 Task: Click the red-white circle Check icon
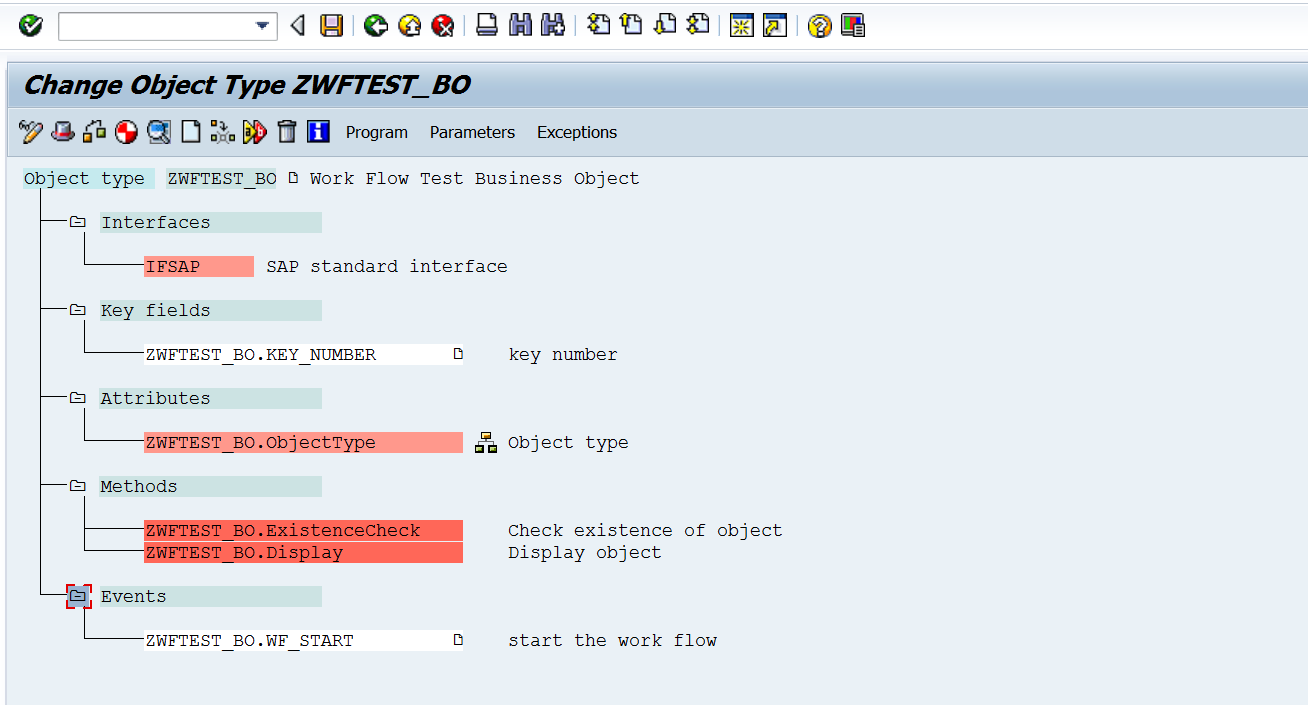pos(126,131)
